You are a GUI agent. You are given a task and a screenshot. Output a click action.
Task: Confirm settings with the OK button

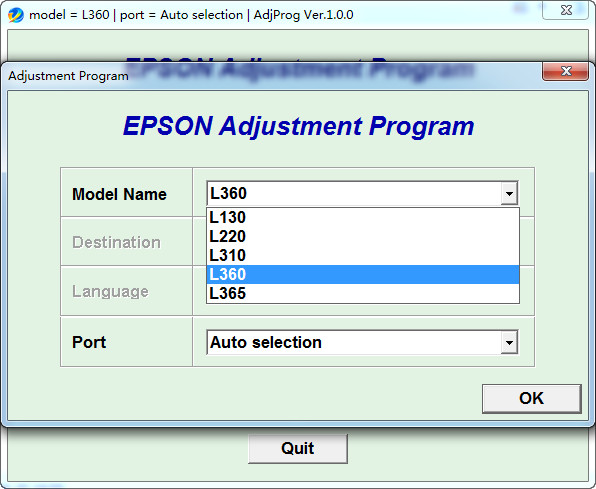(531, 399)
